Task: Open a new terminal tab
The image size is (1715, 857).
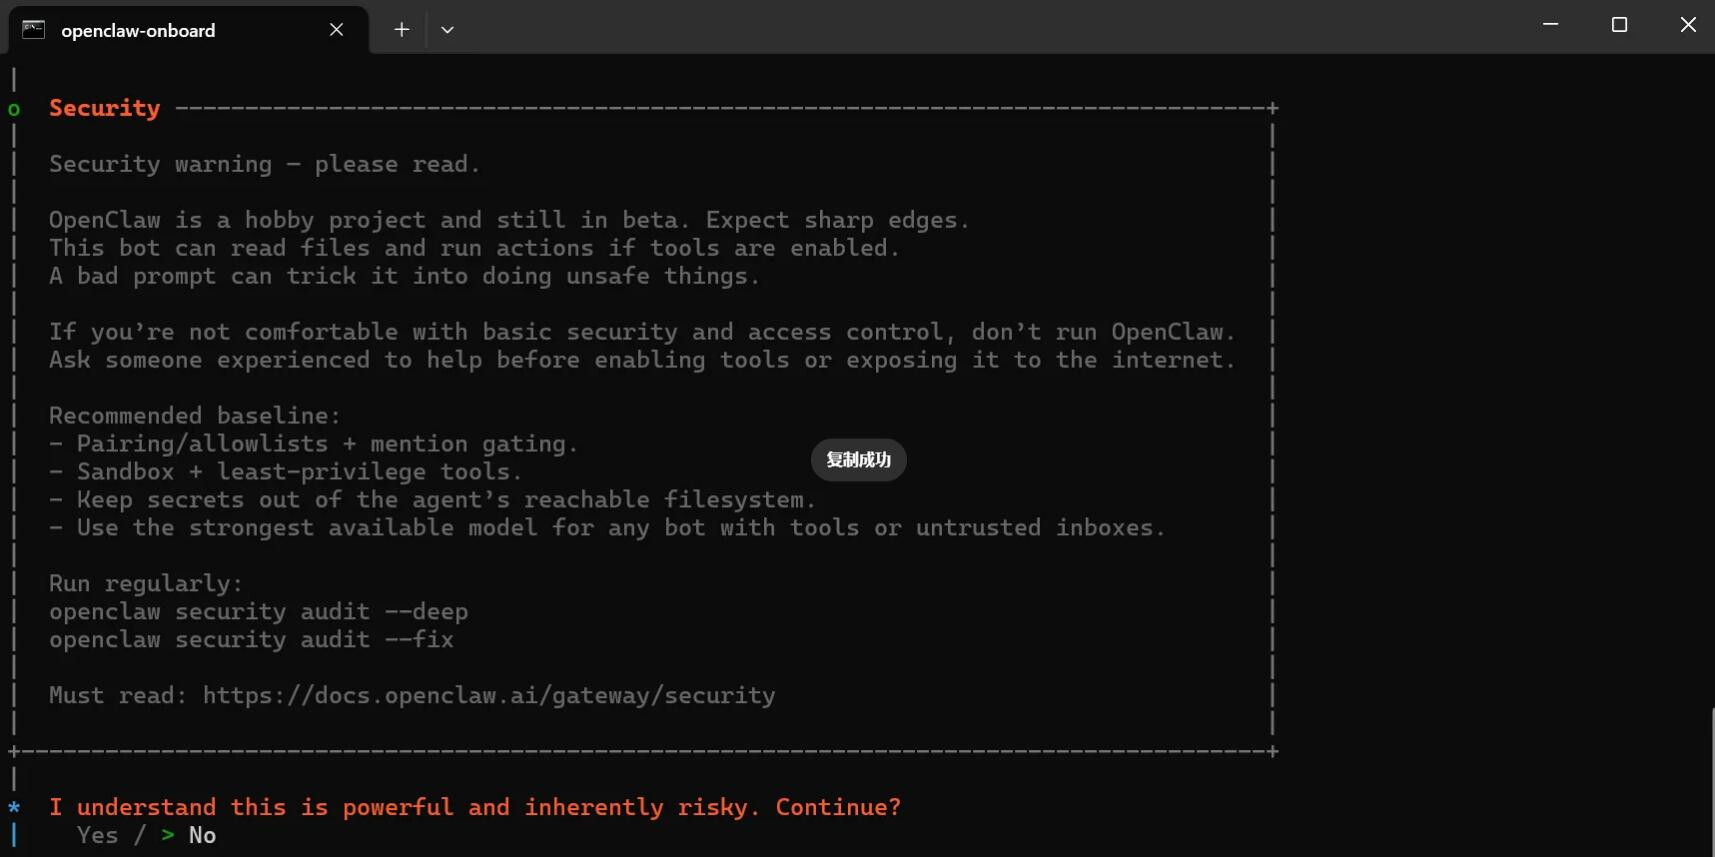Action: point(401,30)
